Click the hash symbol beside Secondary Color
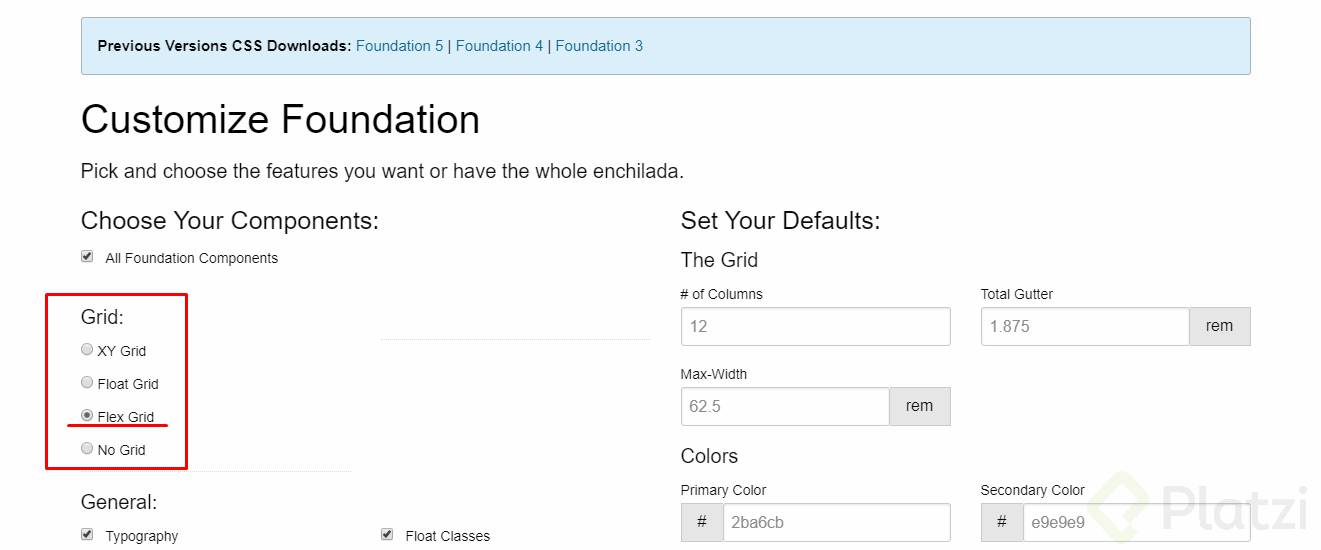This screenshot has height=550, width=1321. click(x=1002, y=522)
